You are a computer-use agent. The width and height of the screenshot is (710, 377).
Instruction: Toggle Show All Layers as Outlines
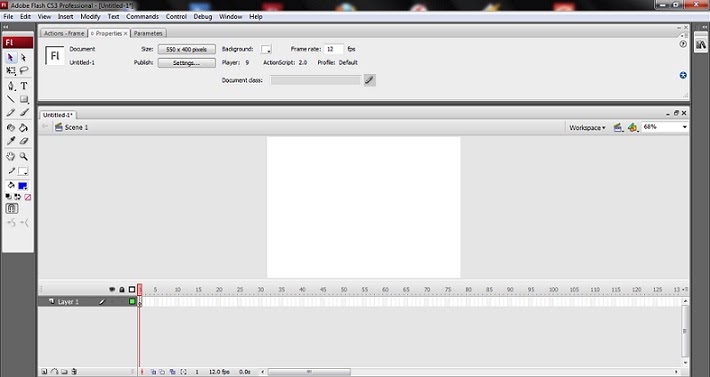coord(132,289)
